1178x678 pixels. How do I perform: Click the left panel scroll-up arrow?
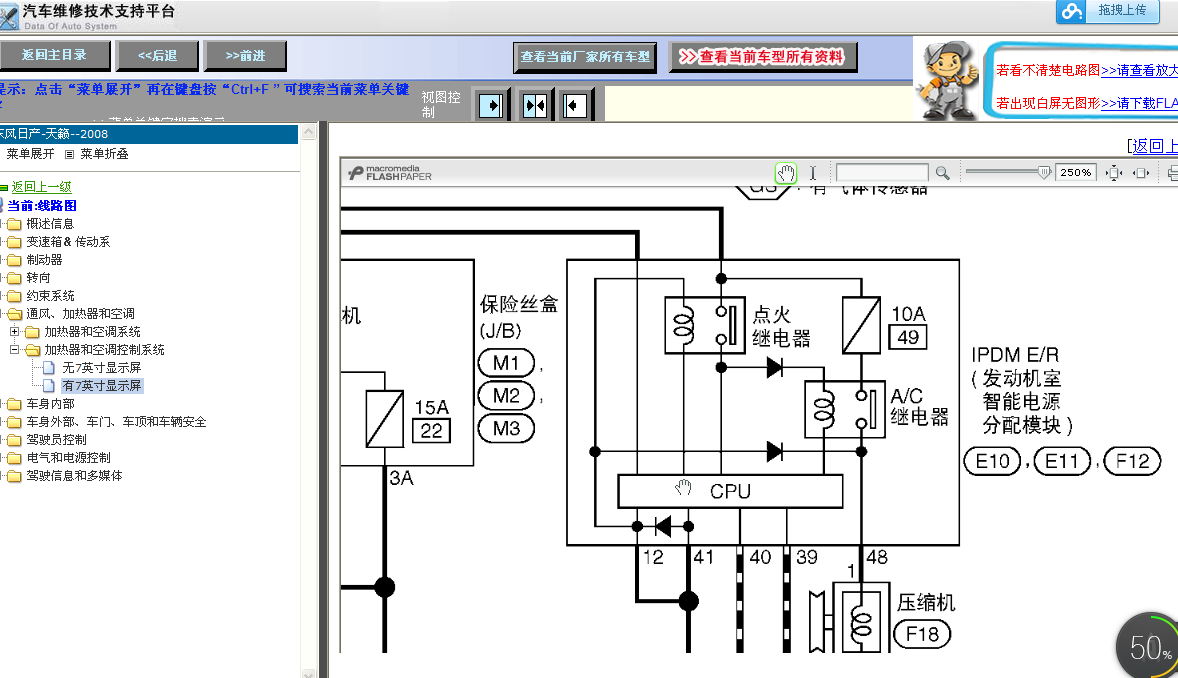(x=308, y=133)
